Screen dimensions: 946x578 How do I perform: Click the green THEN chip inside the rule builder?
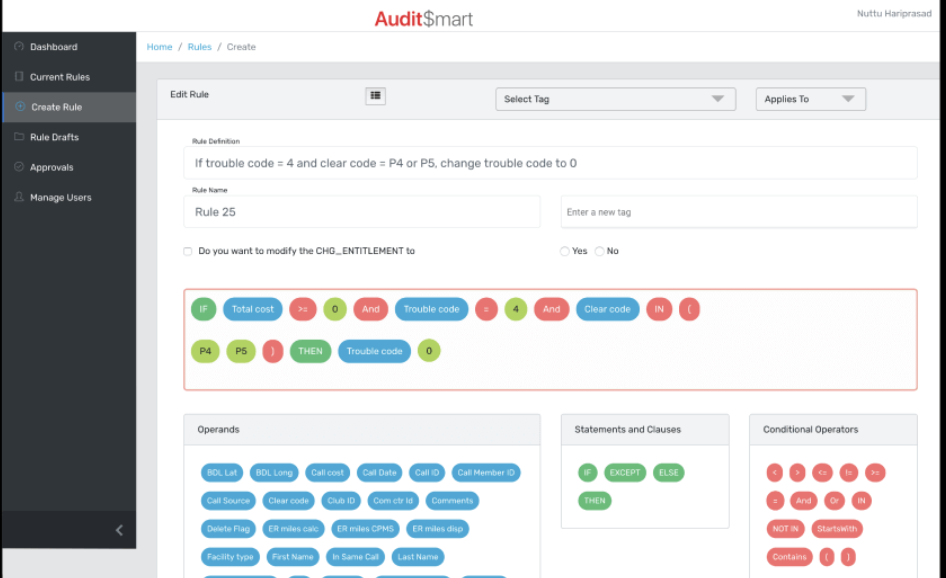pyautogui.click(x=310, y=351)
